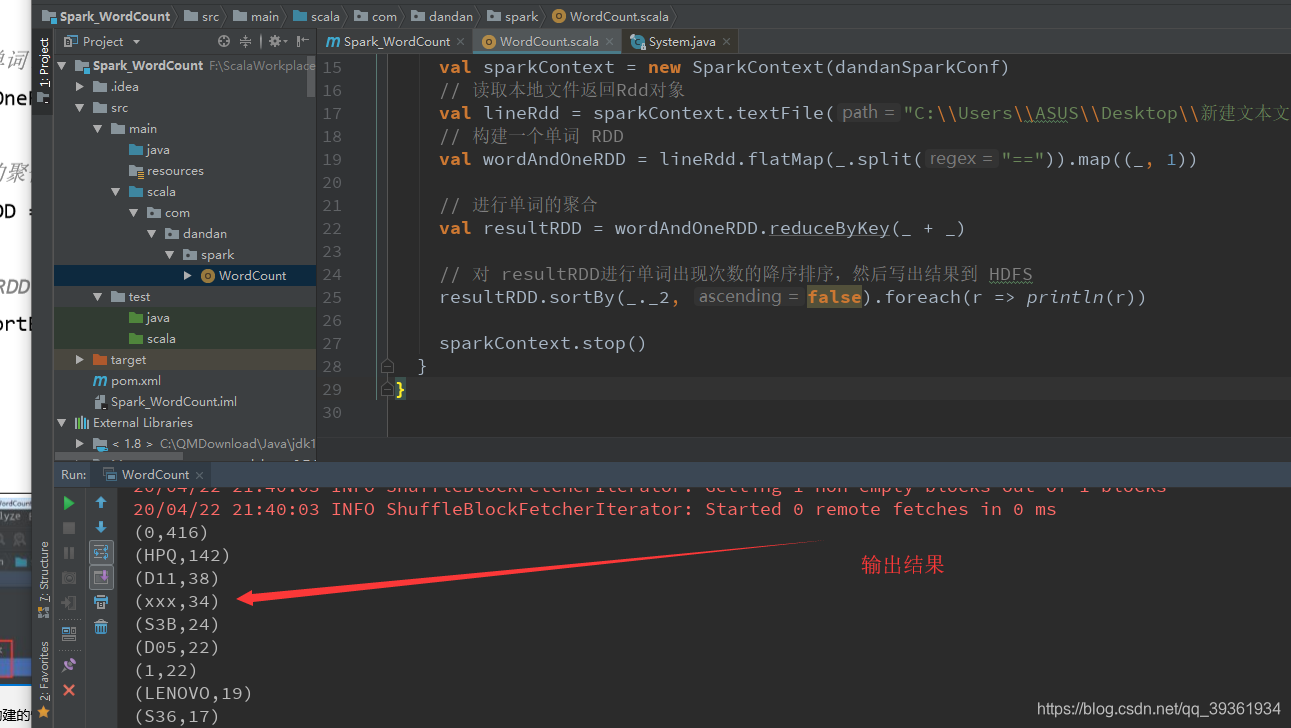
Task: Rerun WordCount with the green play icon
Action: (x=69, y=502)
